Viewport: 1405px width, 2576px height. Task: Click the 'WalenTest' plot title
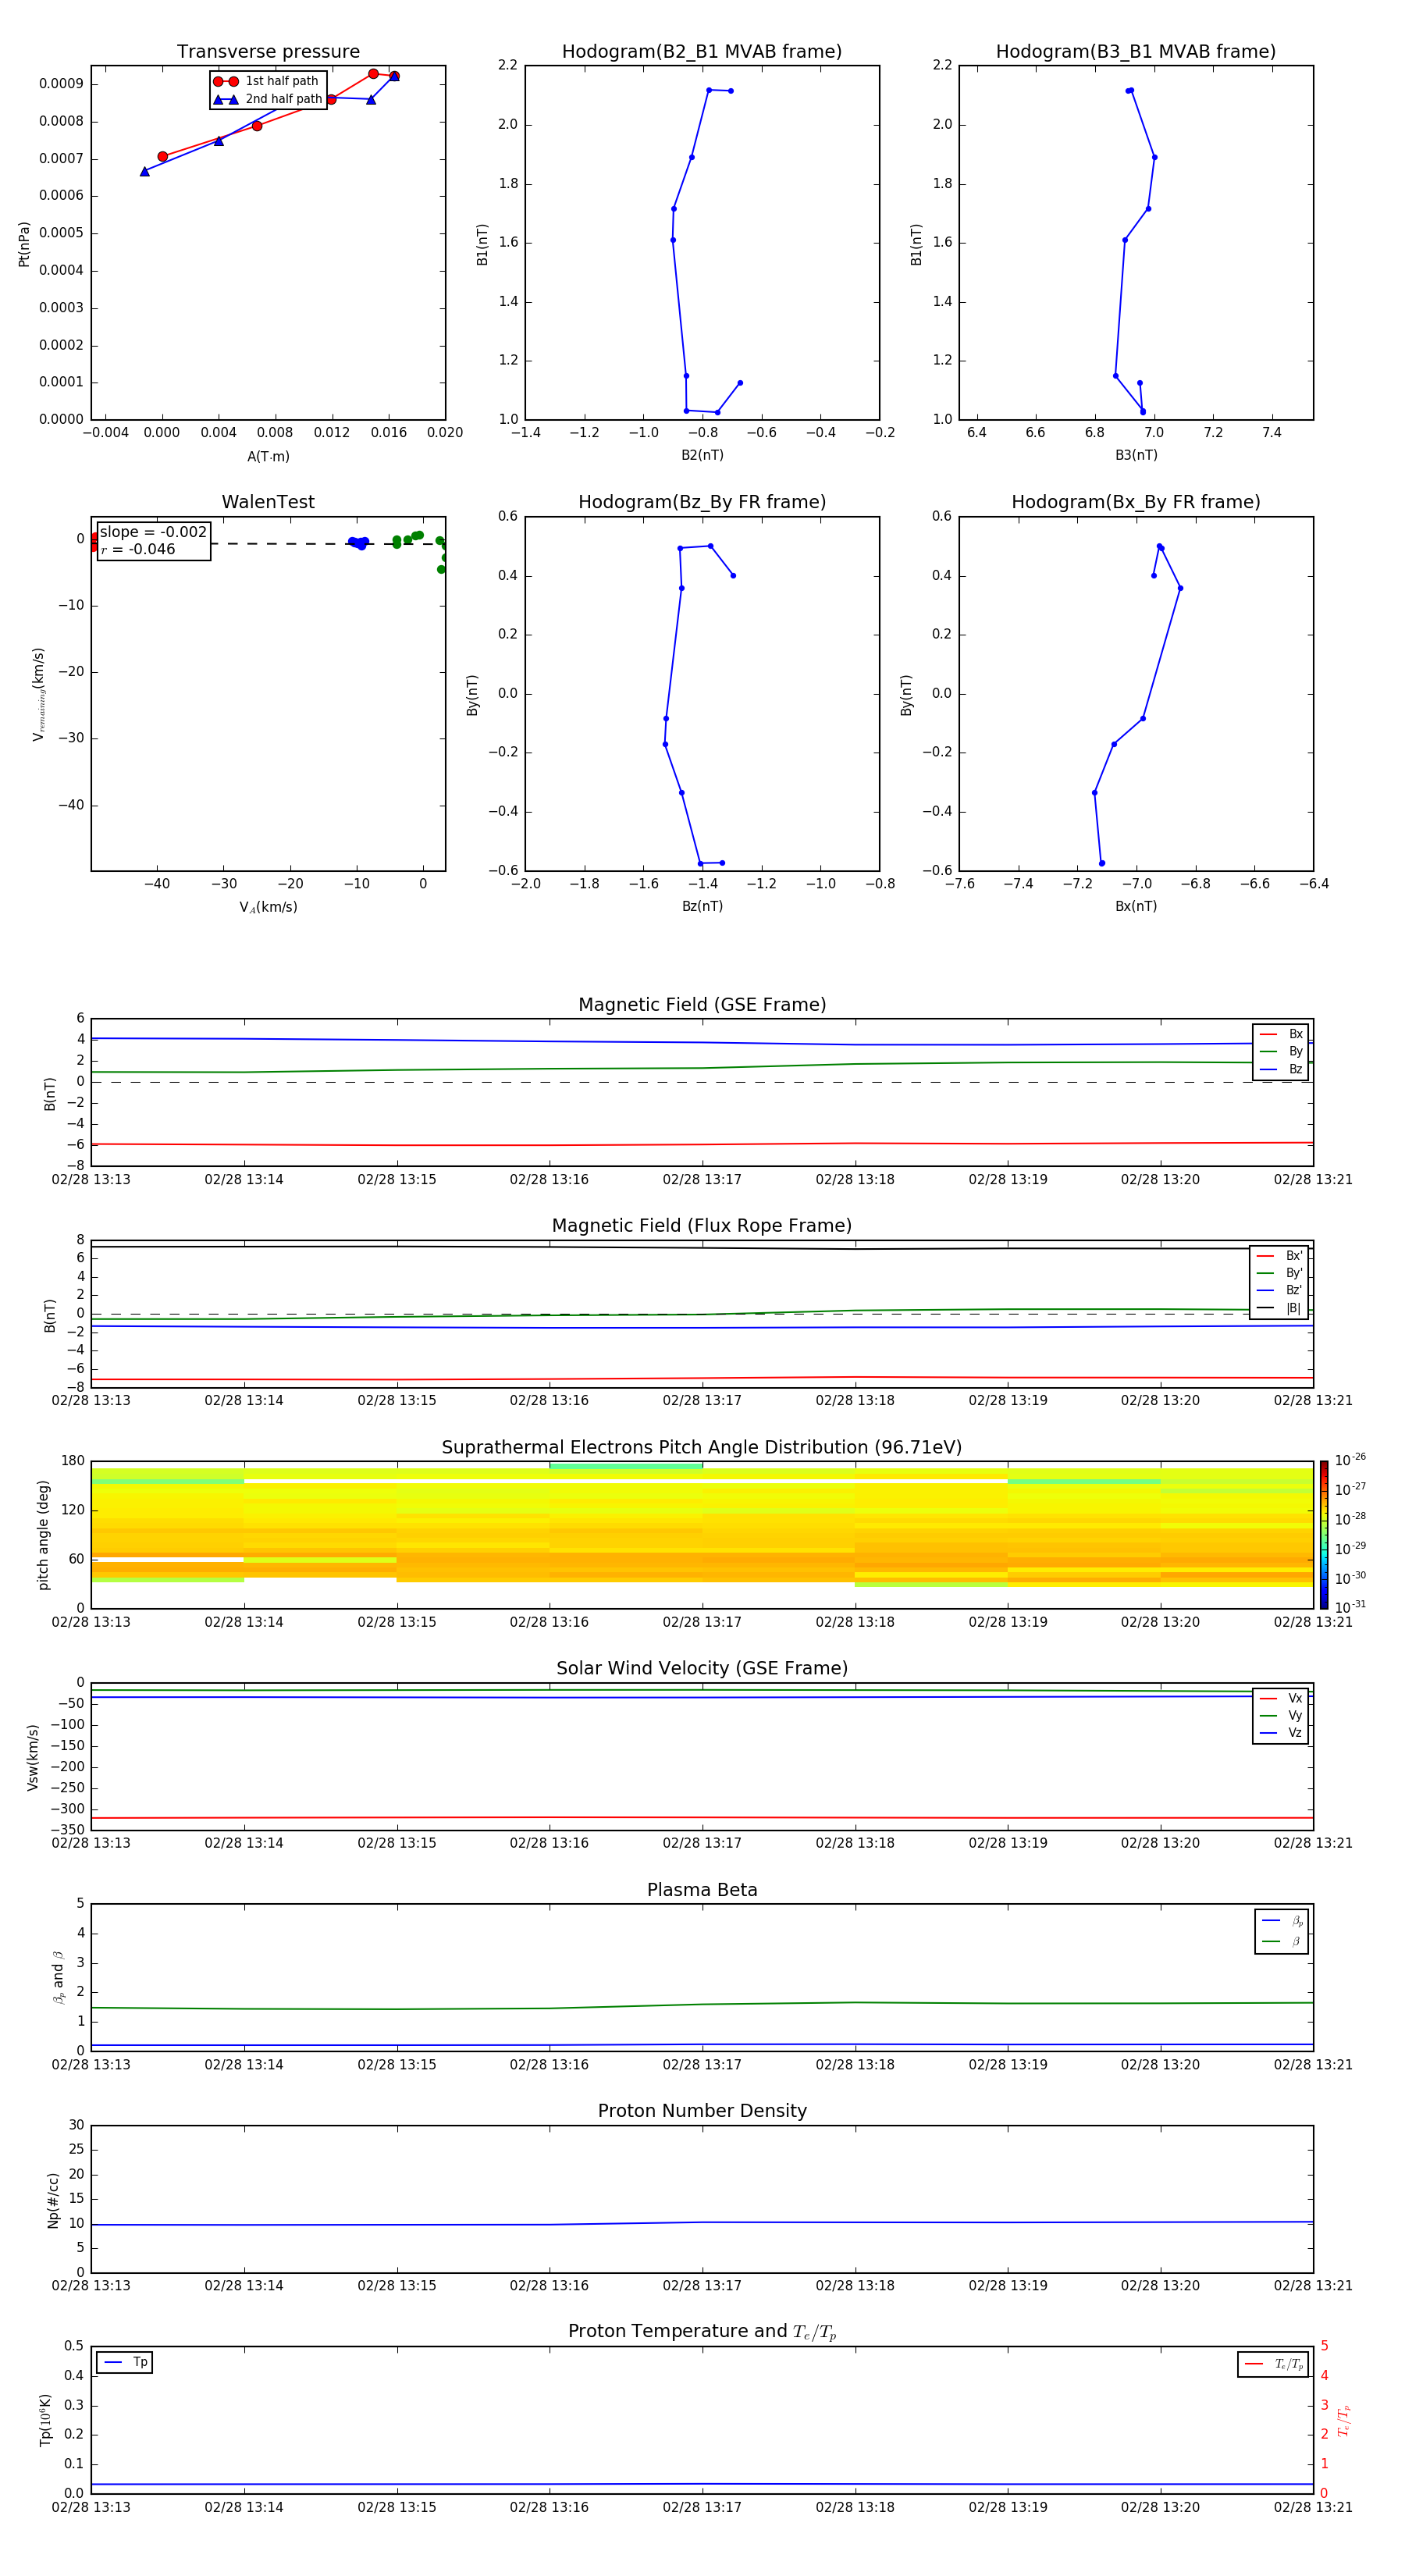click(x=268, y=502)
